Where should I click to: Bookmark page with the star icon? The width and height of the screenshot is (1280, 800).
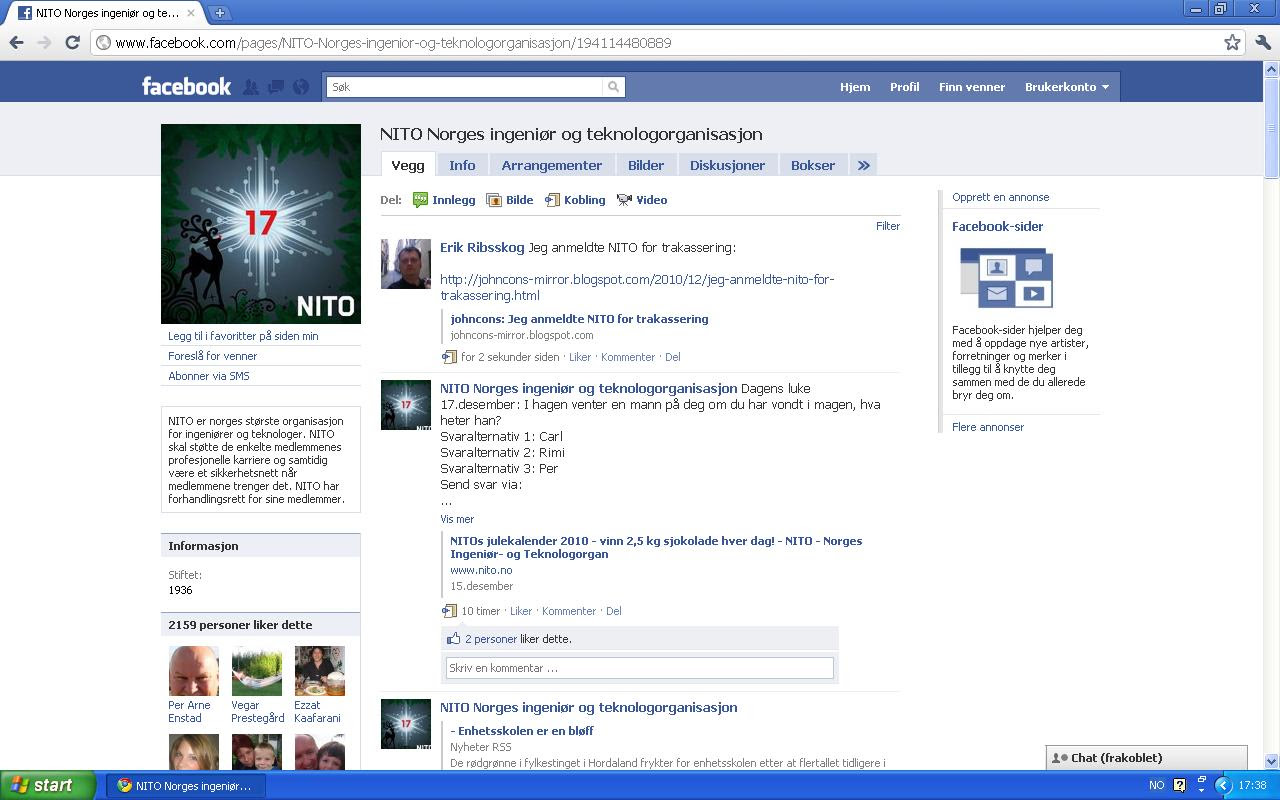[x=1232, y=42]
